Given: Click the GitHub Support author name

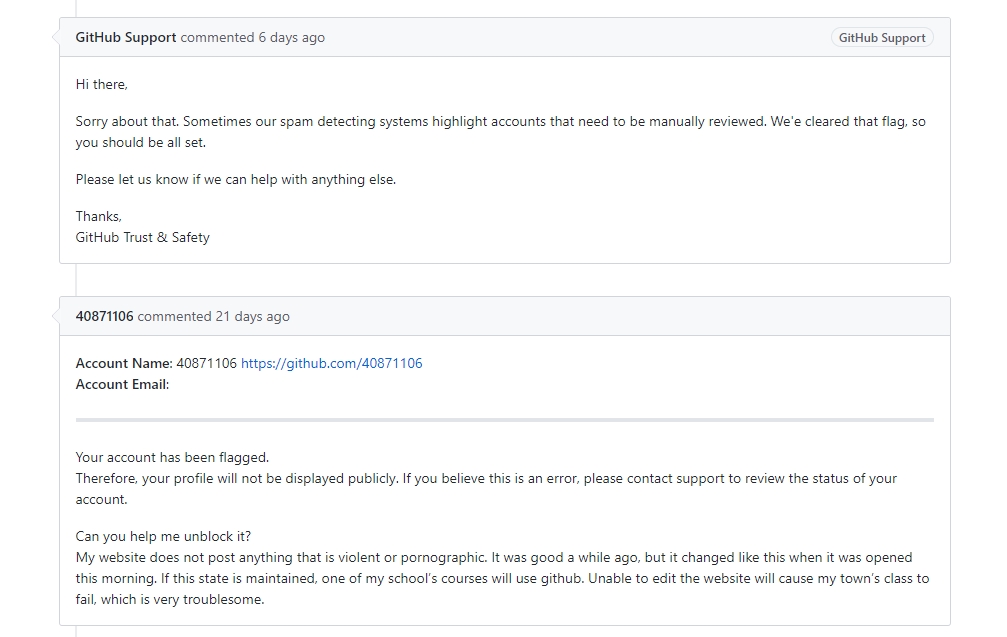Looking at the screenshot, I should (x=126, y=37).
